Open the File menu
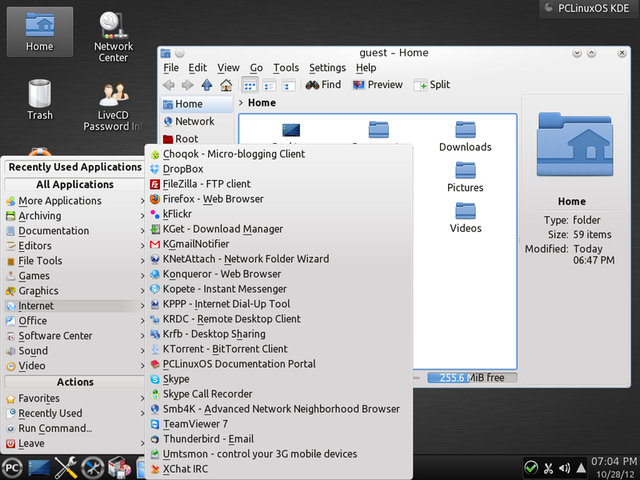 tap(171, 68)
